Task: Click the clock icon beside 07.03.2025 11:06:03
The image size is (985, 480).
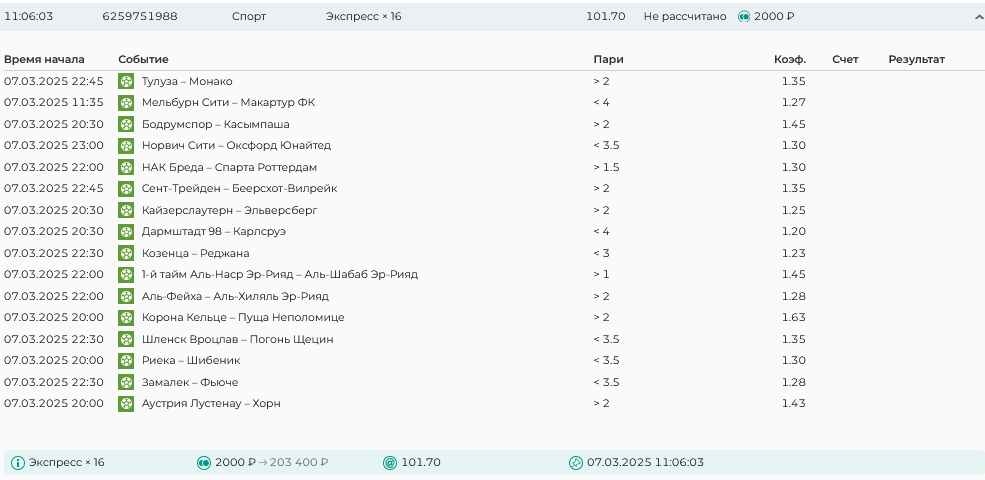Action: click(x=576, y=463)
